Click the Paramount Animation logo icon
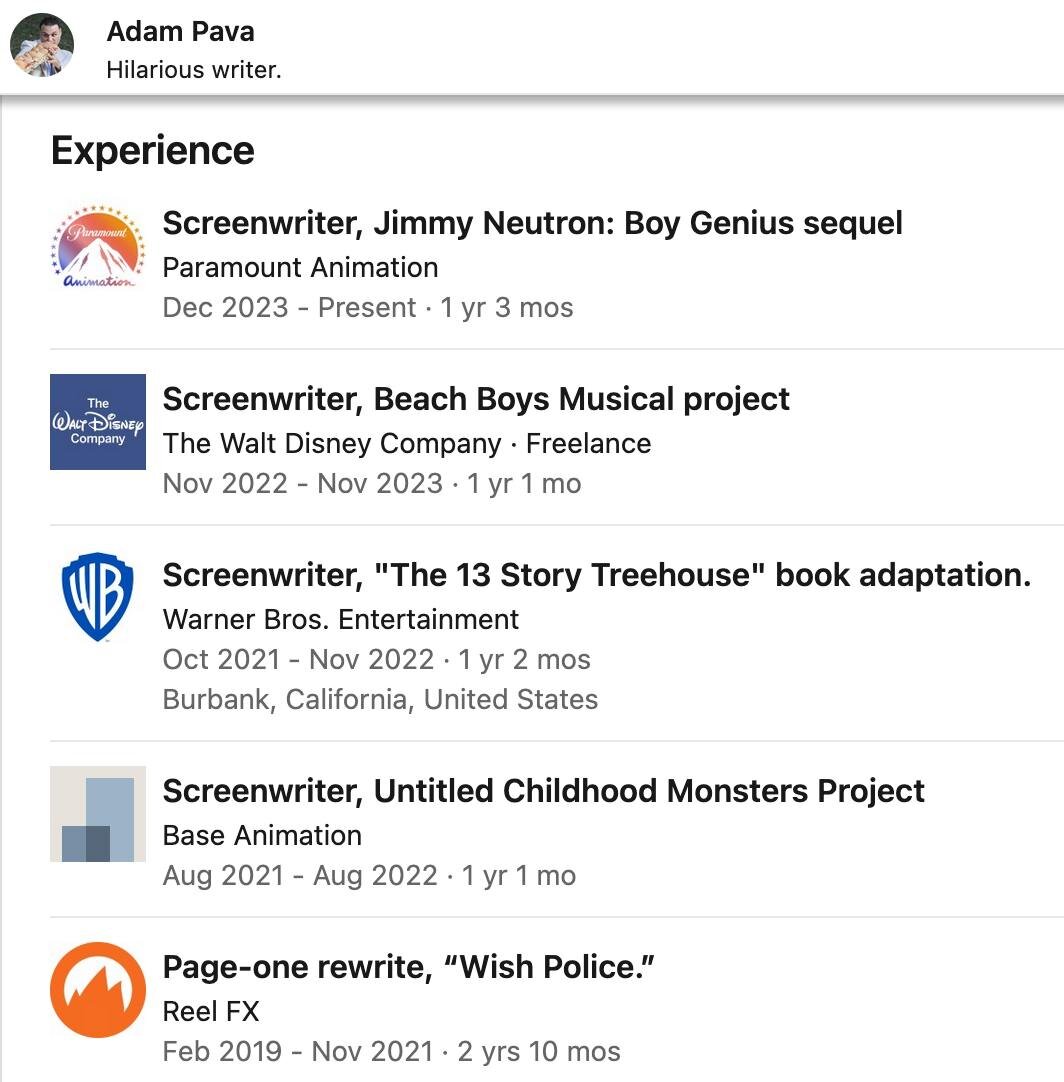The height and width of the screenshot is (1082, 1064). [98, 246]
